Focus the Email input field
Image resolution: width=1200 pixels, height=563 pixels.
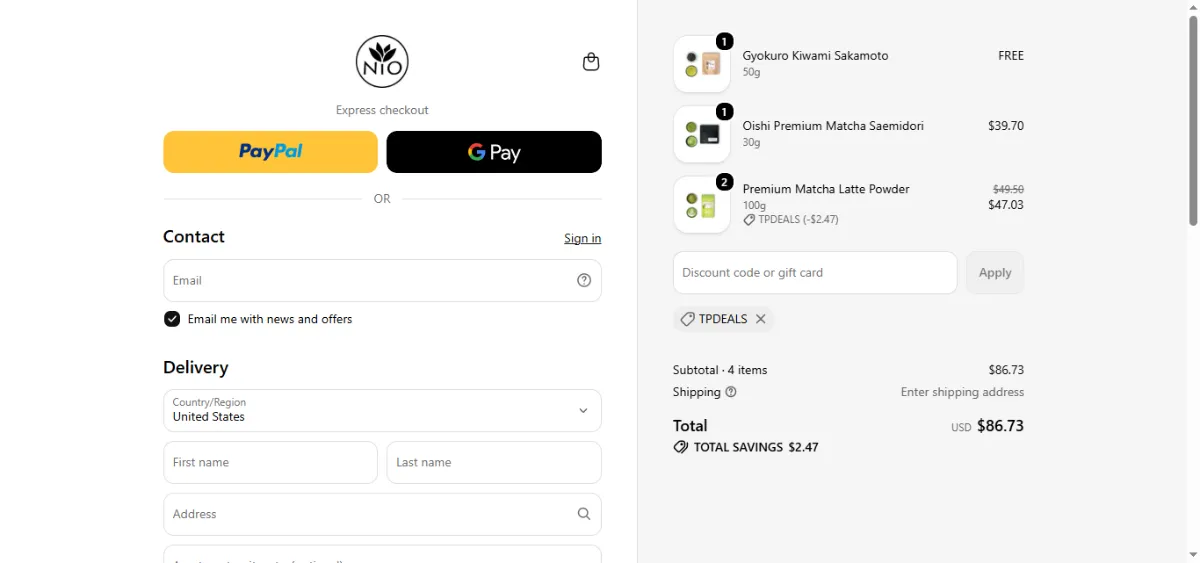coord(382,280)
